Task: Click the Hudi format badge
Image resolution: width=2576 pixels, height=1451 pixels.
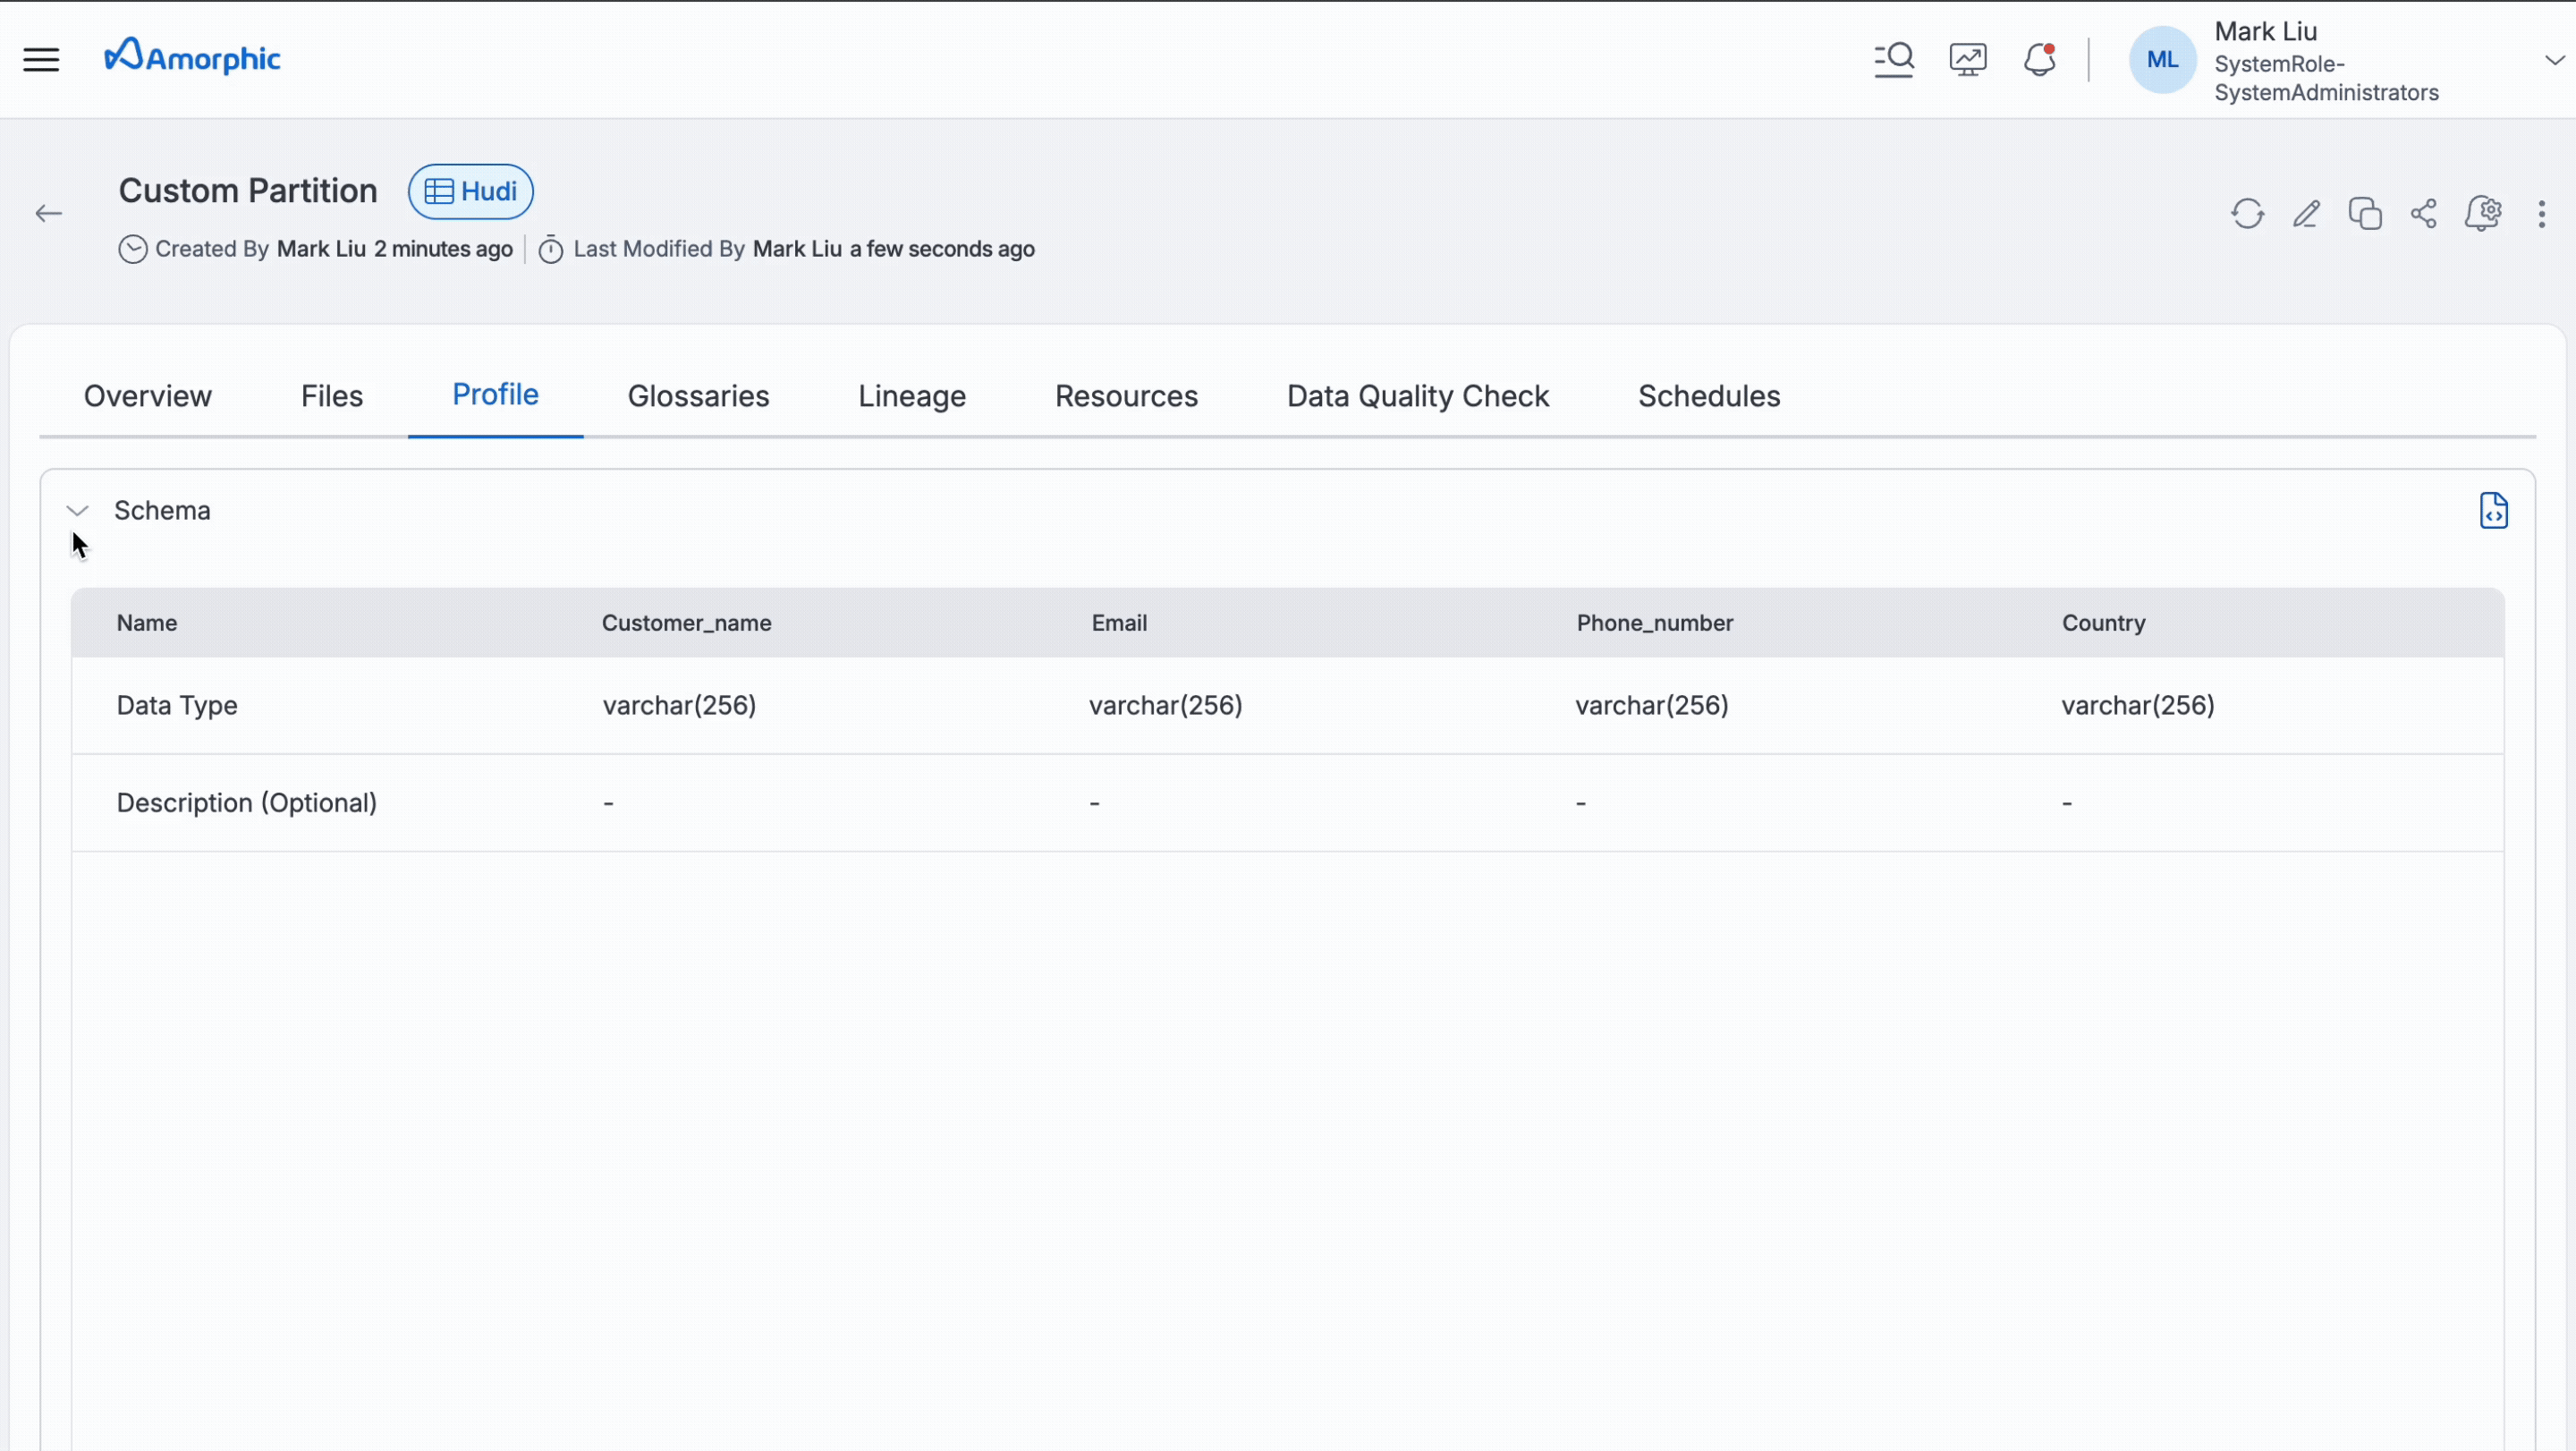Action: point(470,191)
